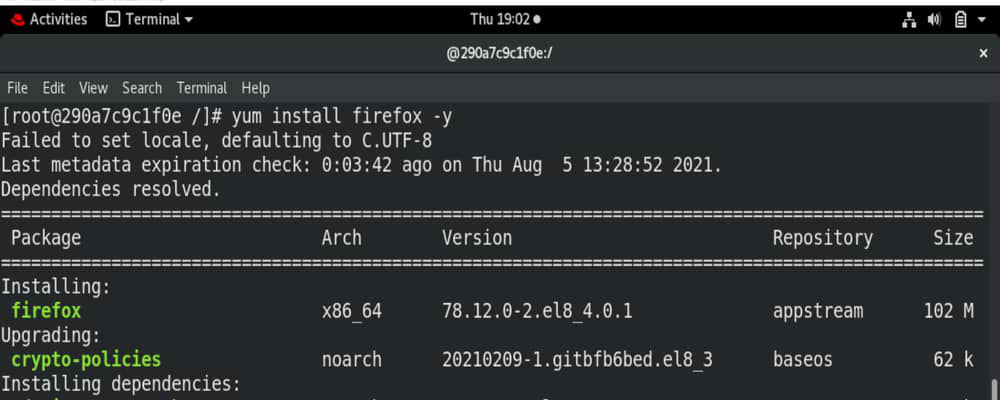Screen dimensions: 1000x400
Task: Open the View menu
Action: pos(94,88)
